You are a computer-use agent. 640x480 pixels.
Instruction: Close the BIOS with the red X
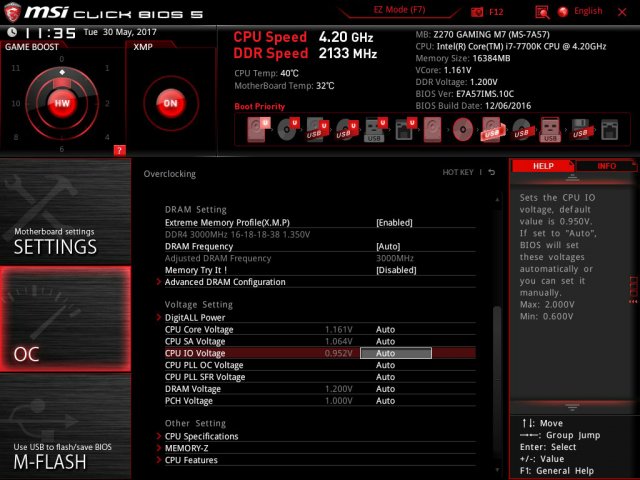click(x=622, y=12)
